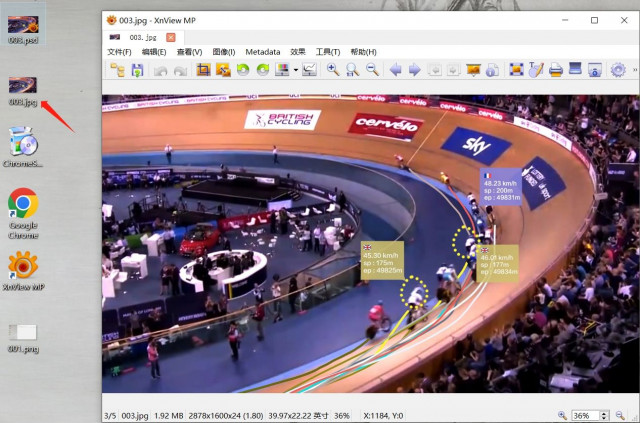Expand the toolbar overflow chevron
The width and height of the screenshot is (640, 423).
point(635,70)
